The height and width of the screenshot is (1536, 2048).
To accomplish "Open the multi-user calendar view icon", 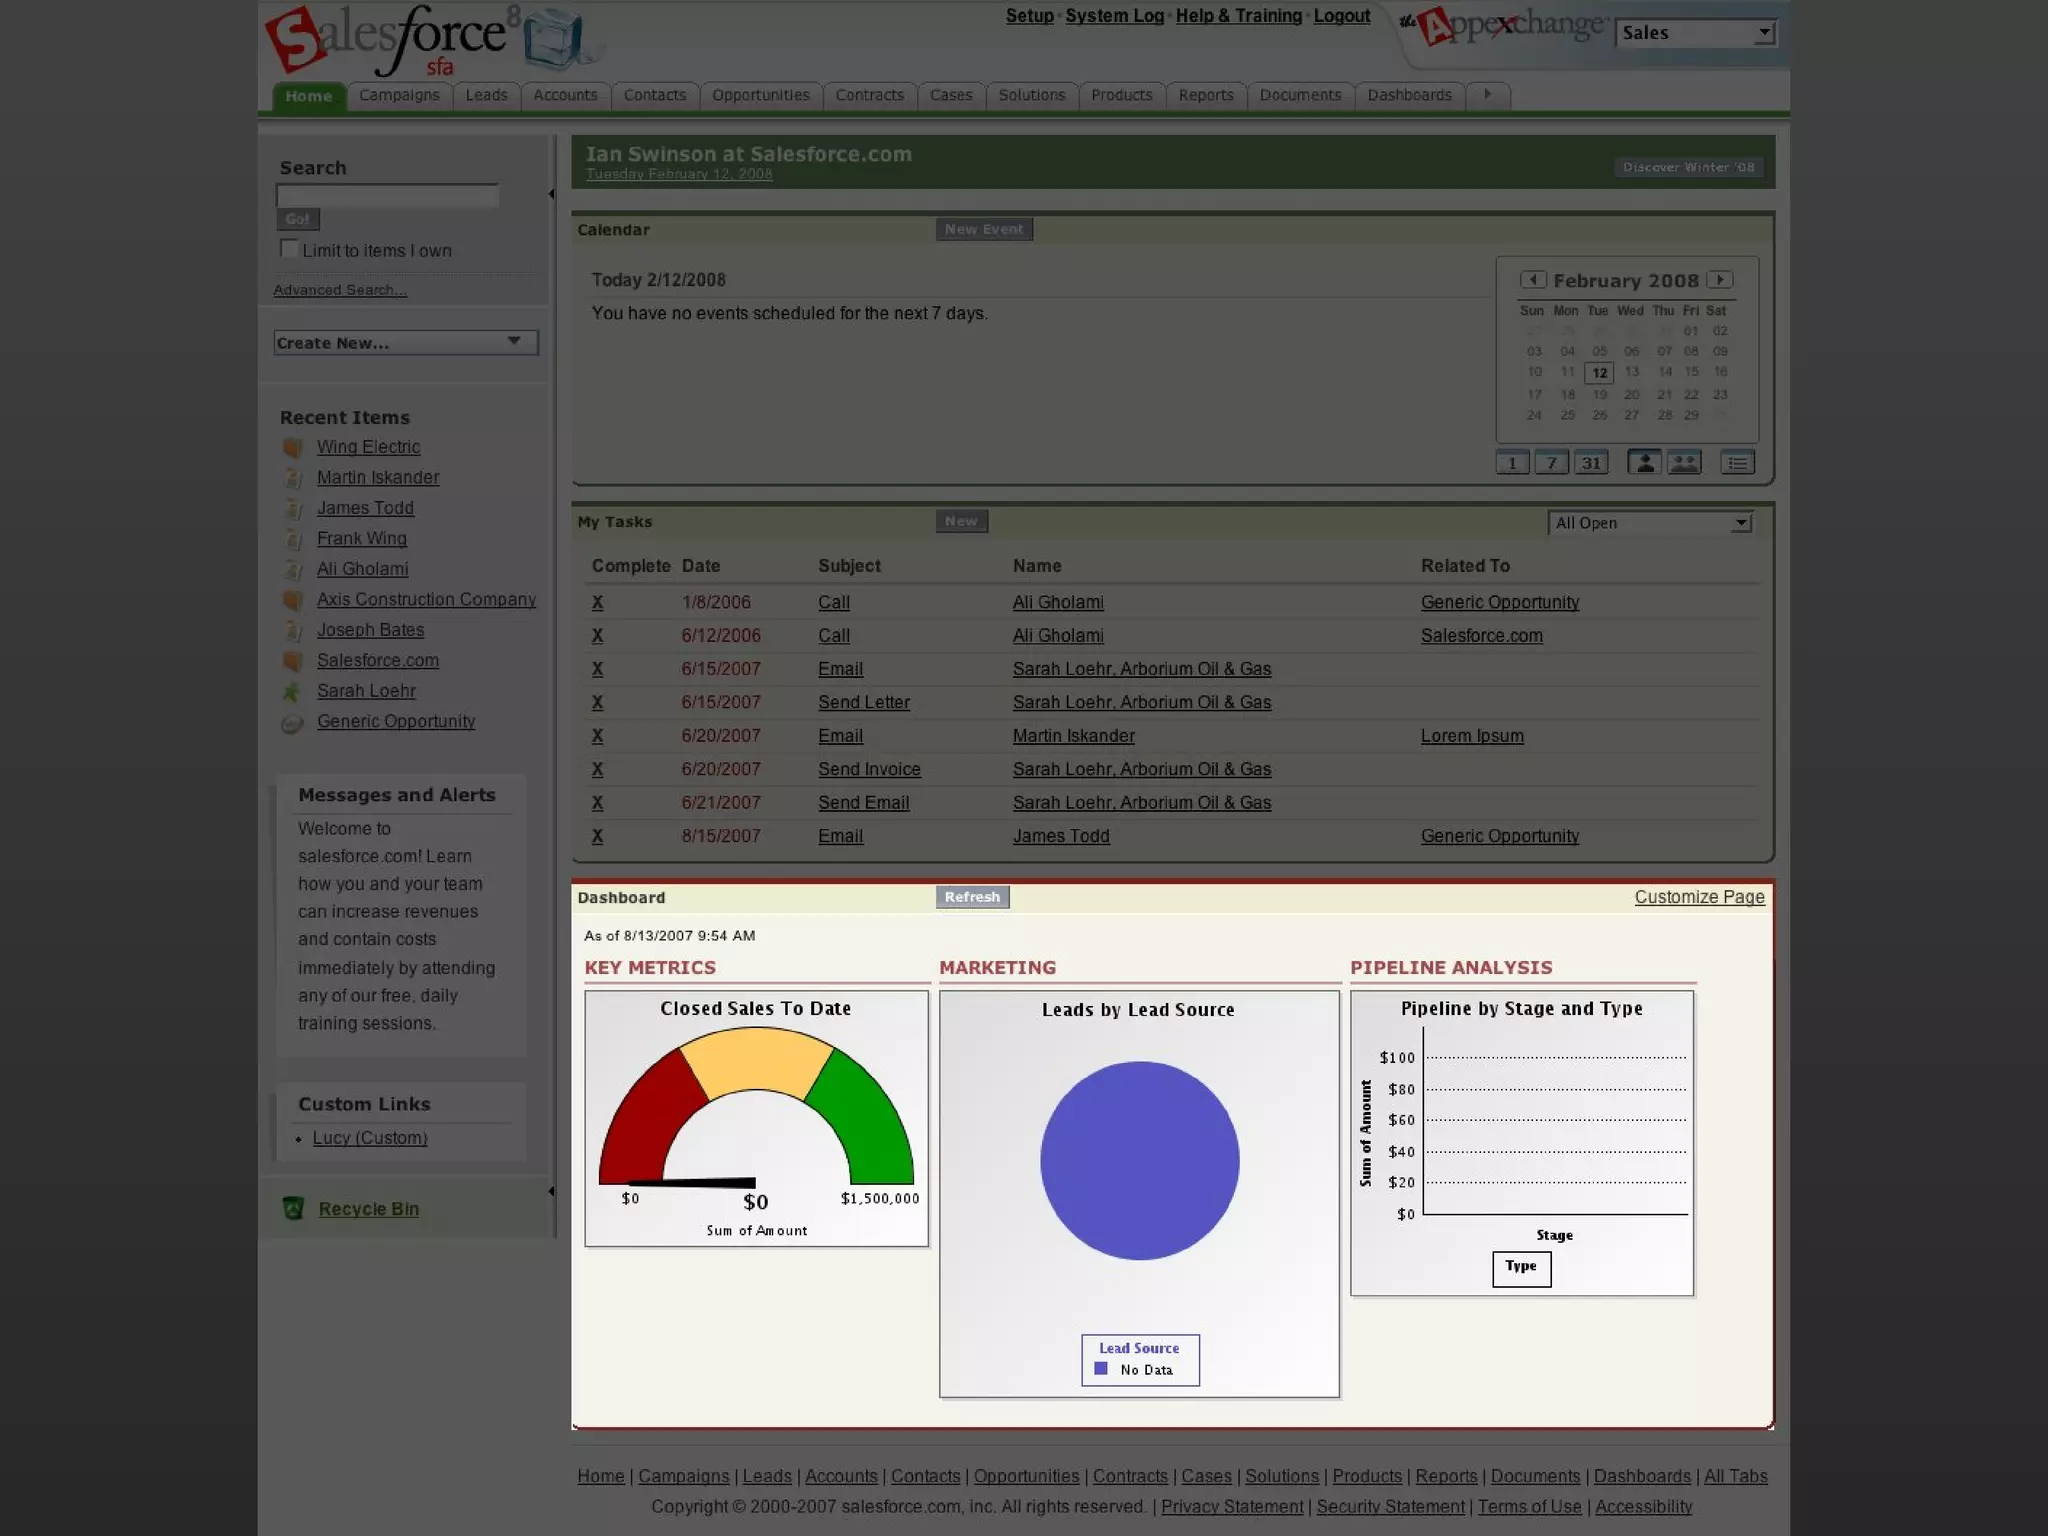I will 1684,462.
